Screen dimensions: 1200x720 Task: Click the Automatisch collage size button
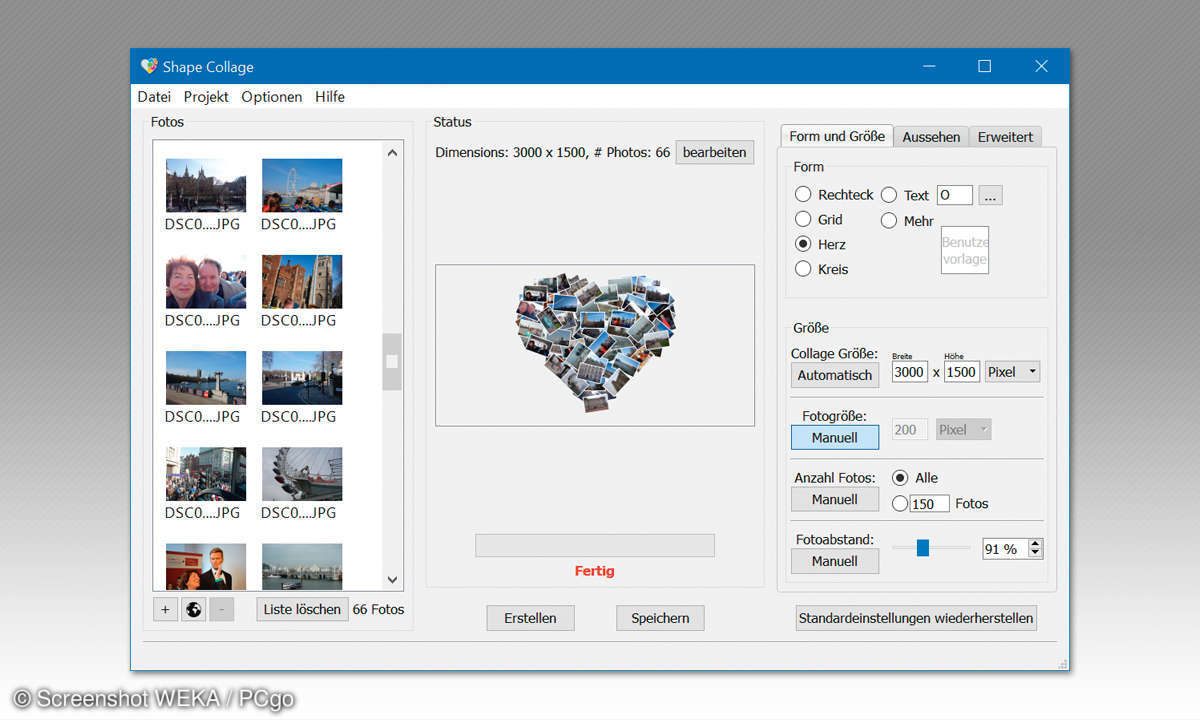point(835,375)
